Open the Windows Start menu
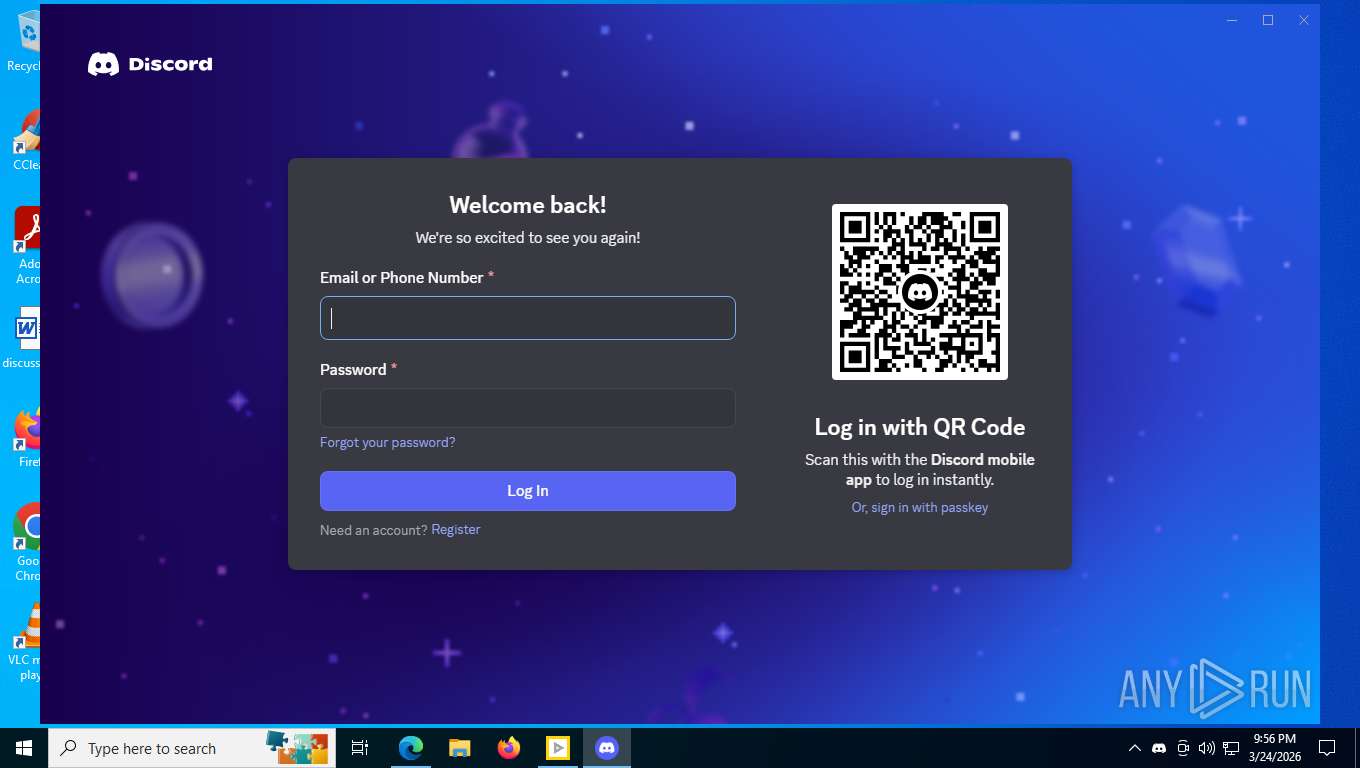 (24, 748)
